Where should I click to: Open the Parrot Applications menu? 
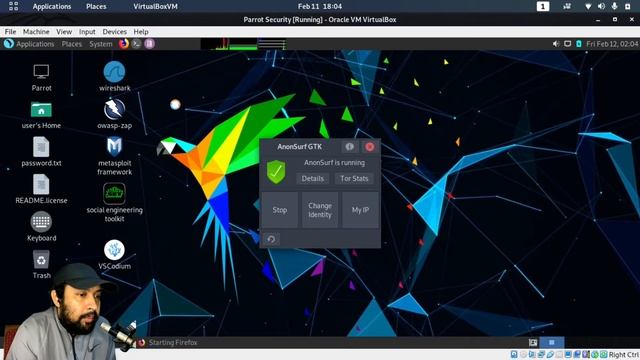[x=35, y=44]
